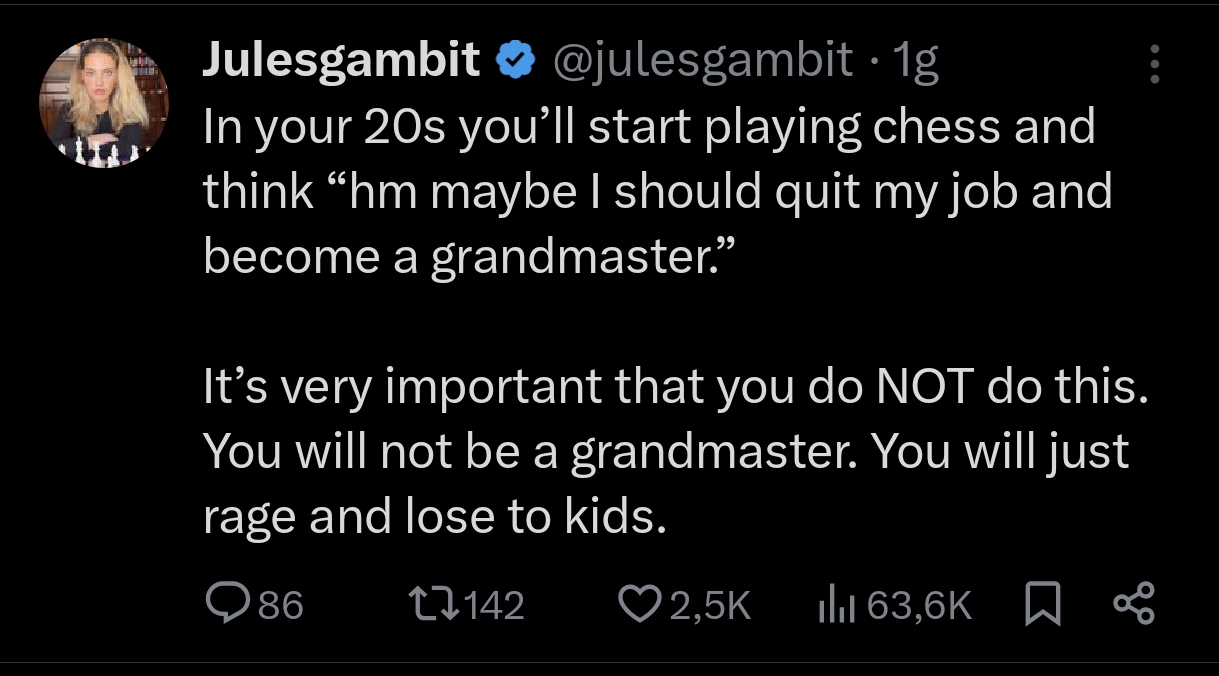
Task: Click the 86 replies count
Action: pyautogui.click(x=281, y=604)
